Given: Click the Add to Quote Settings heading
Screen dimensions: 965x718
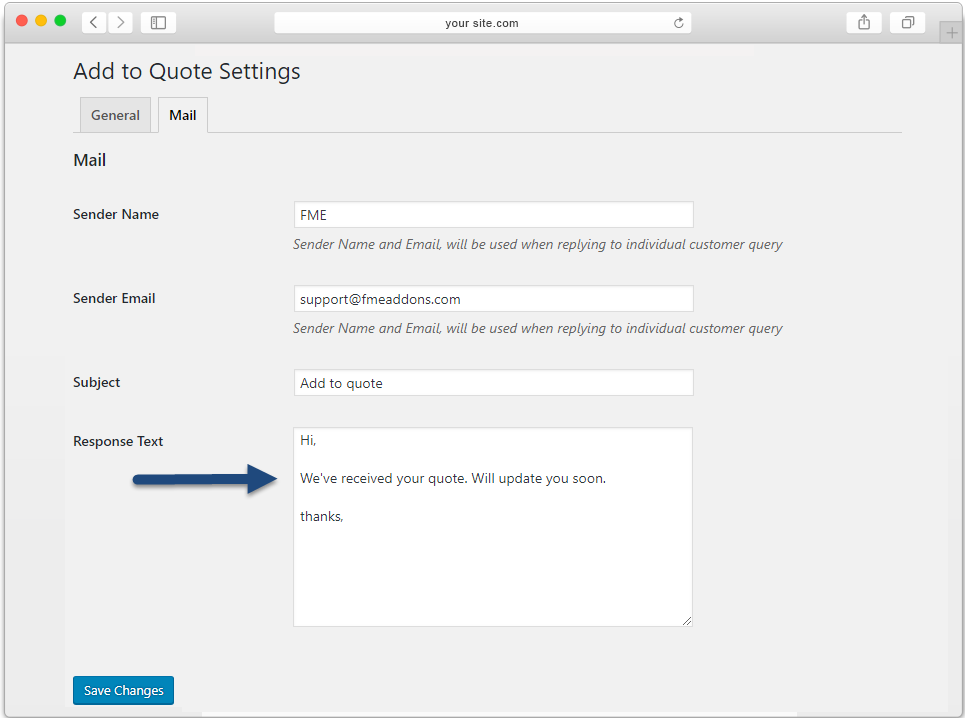Looking at the screenshot, I should pos(186,71).
